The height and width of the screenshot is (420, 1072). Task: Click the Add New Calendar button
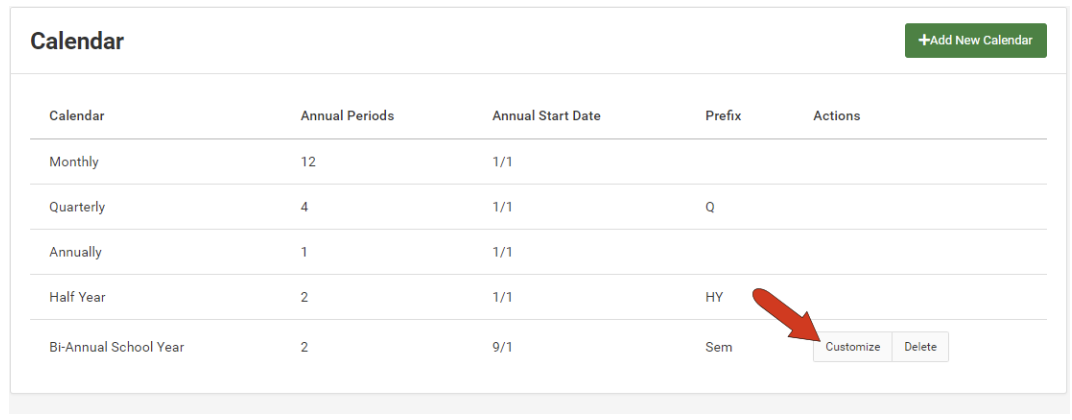[975, 41]
